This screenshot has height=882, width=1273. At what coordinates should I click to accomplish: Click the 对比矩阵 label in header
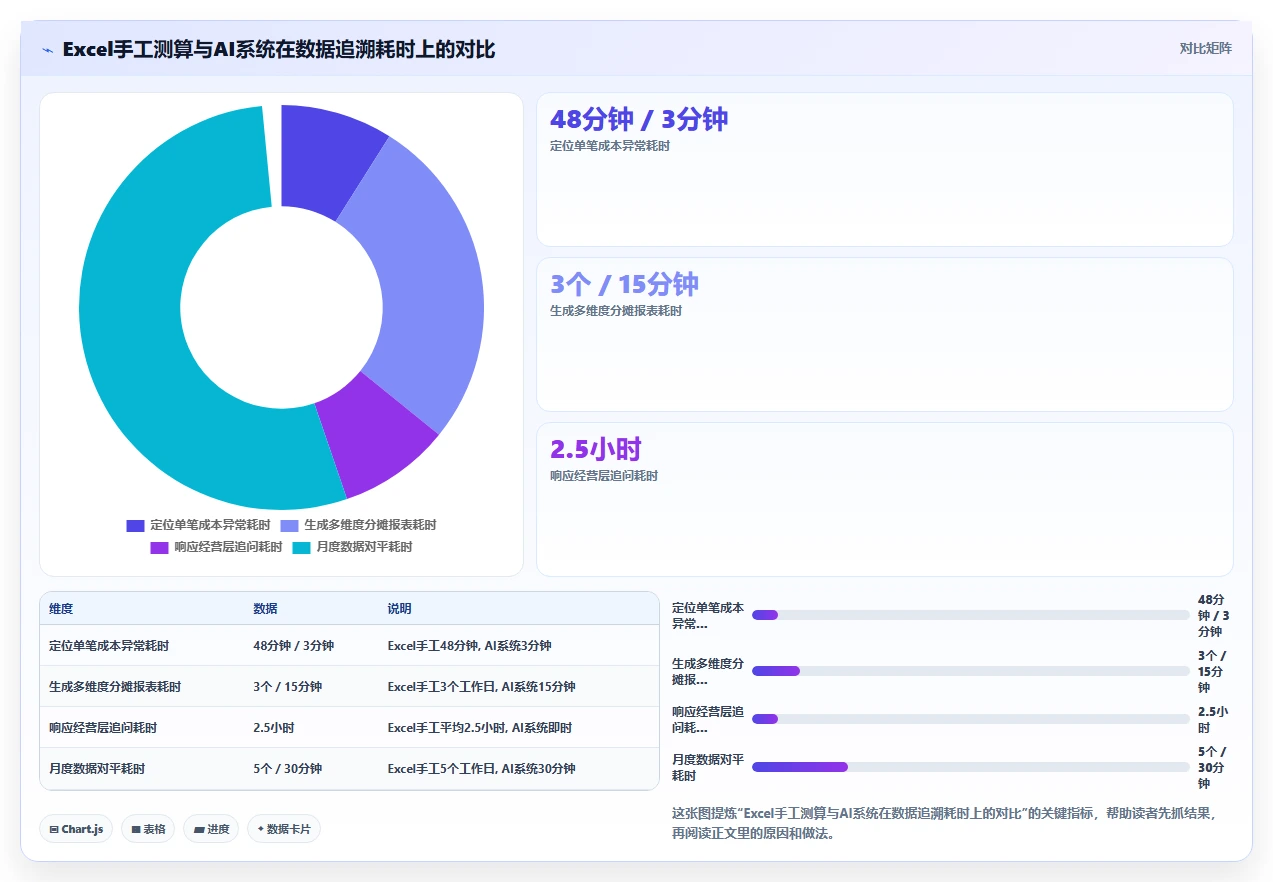[1205, 48]
